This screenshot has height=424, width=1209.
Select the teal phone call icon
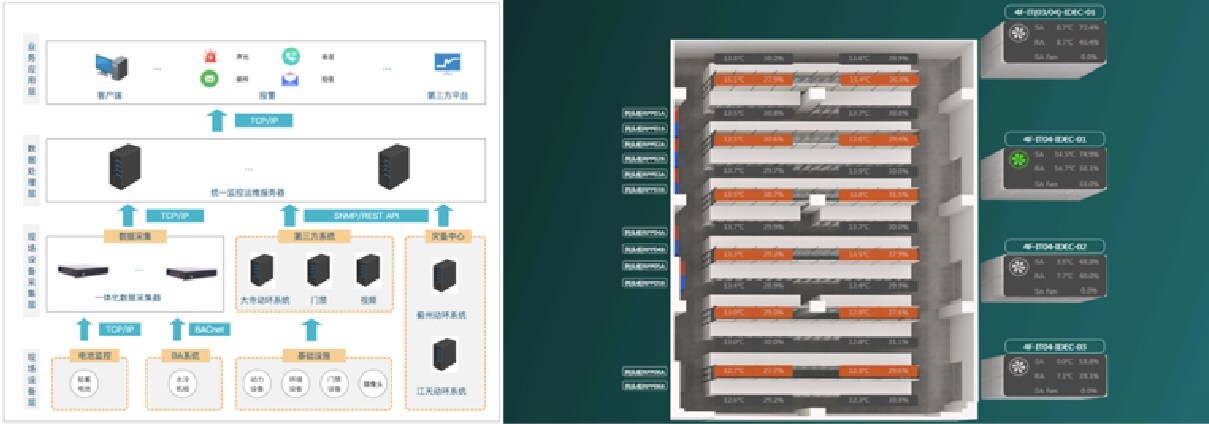pos(290,57)
